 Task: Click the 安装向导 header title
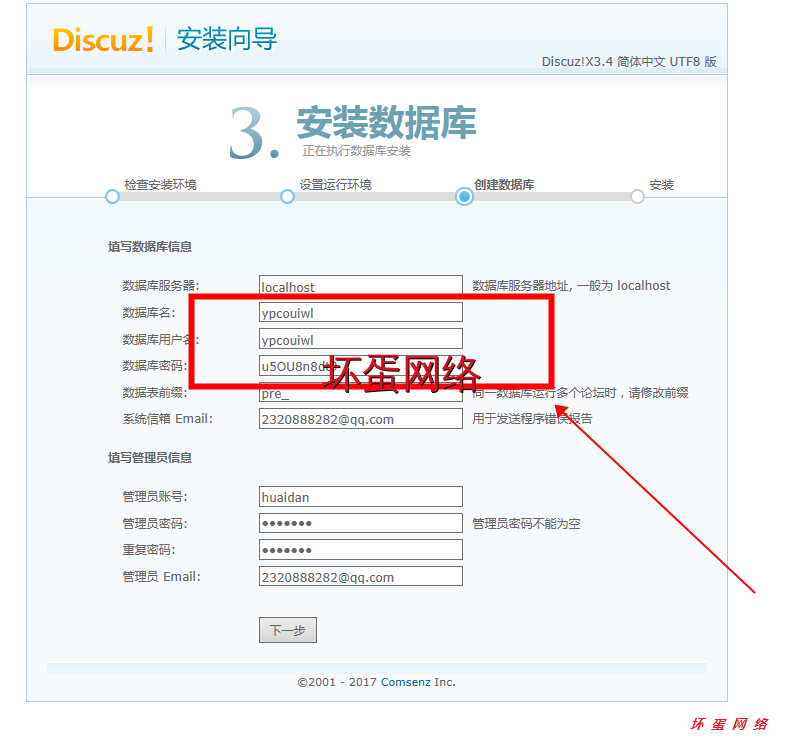227,39
